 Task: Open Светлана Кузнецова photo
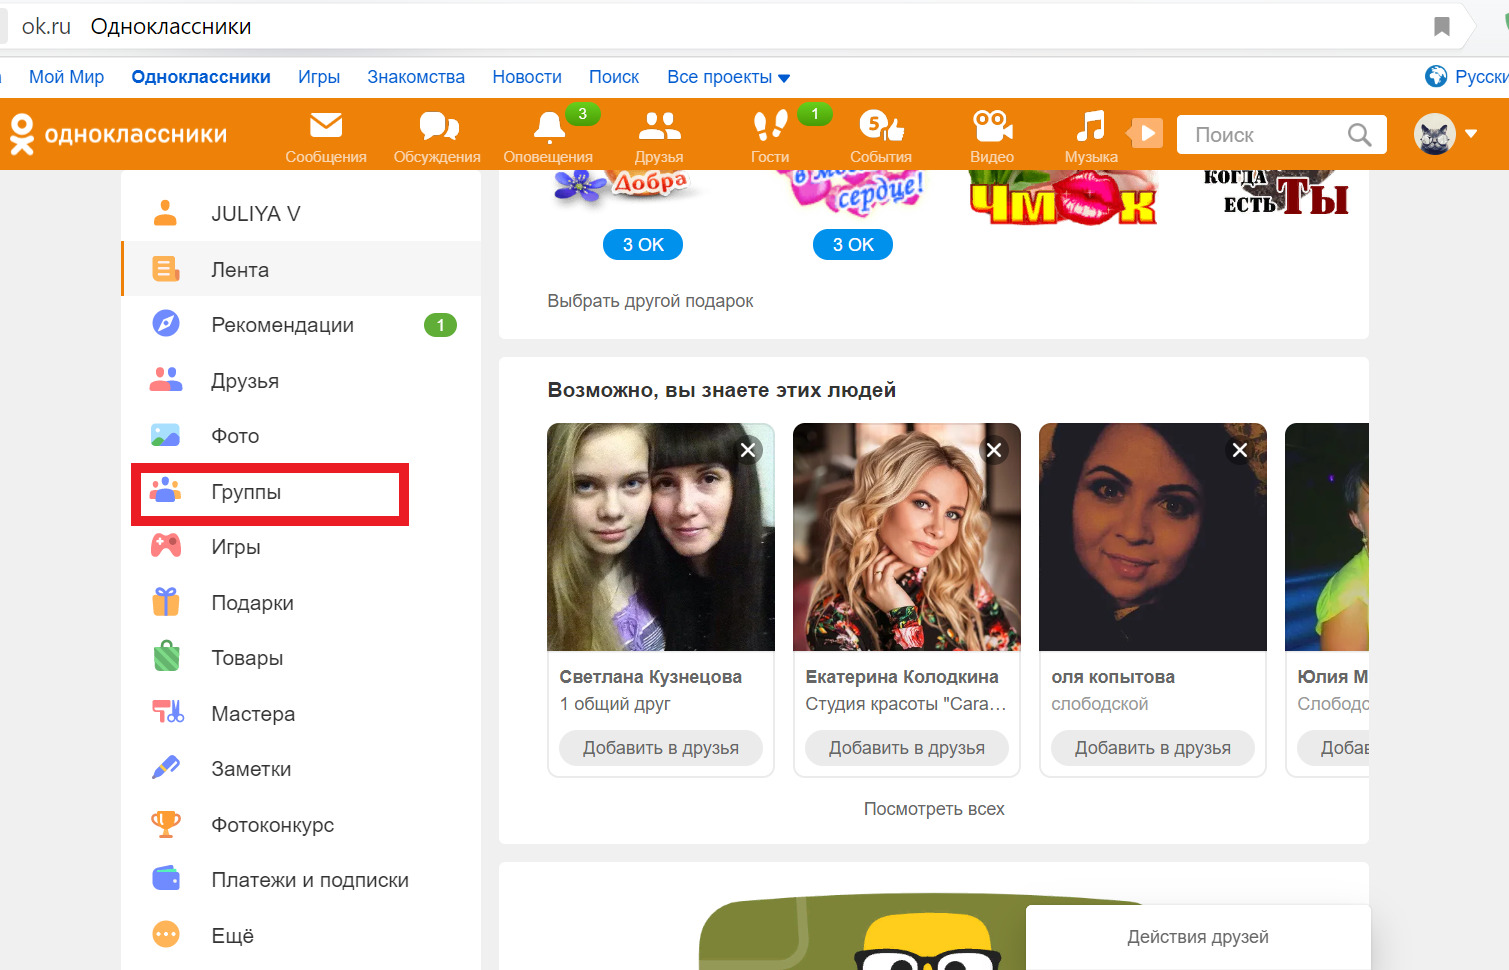point(661,537)
